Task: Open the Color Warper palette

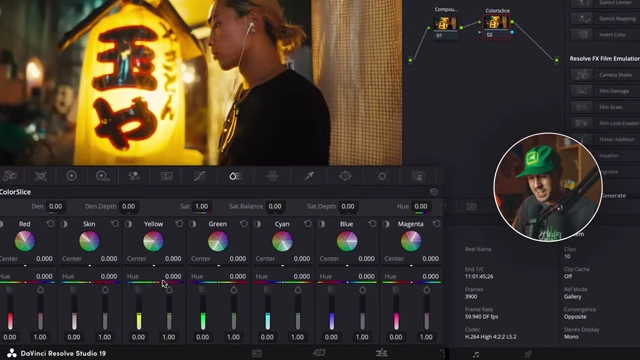Action: point(272,176)
